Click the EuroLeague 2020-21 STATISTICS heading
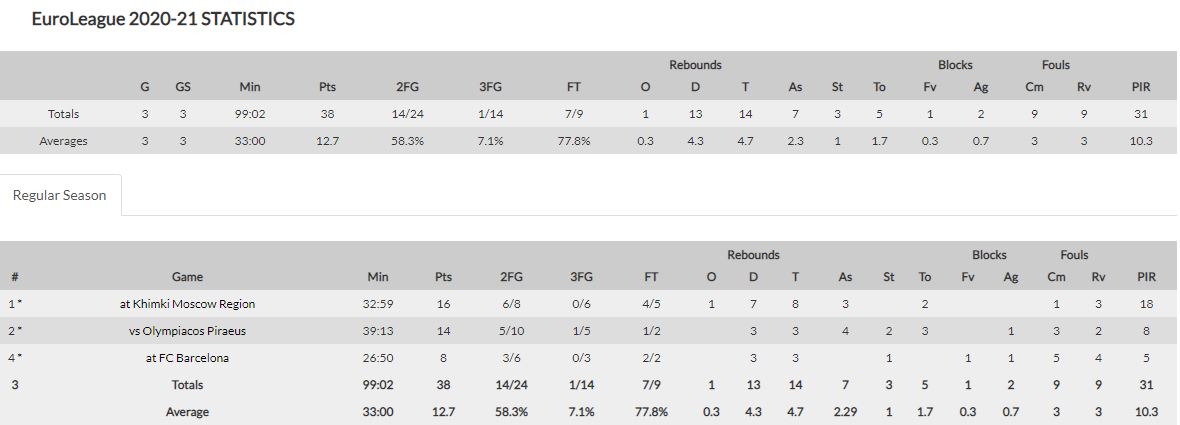Image resolution: width=1180 pixels, height=425 pixels. [163, 20]
